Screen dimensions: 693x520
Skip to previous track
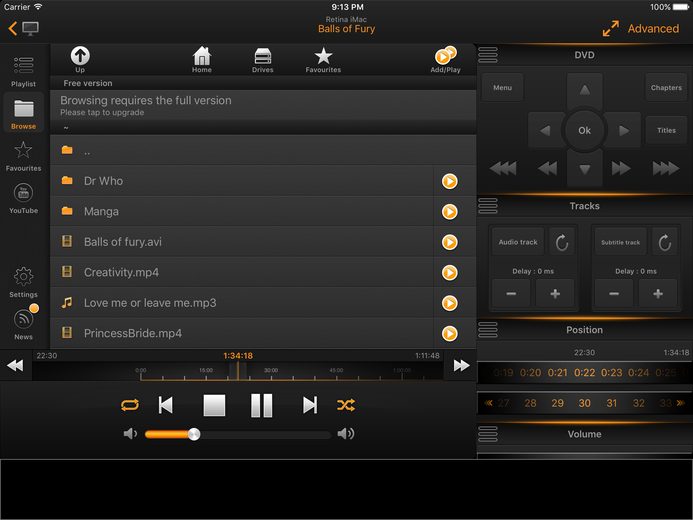point(166,405)
